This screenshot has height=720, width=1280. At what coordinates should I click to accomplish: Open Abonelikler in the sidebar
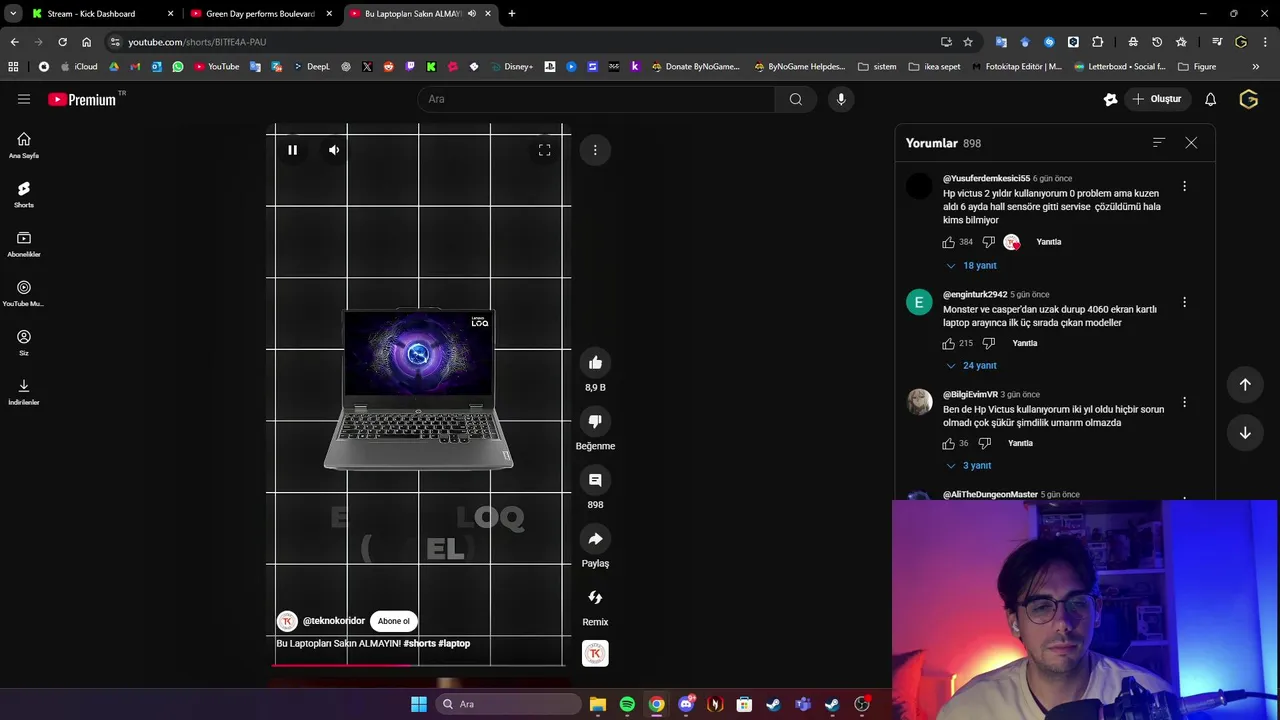(x=24, y=244)
